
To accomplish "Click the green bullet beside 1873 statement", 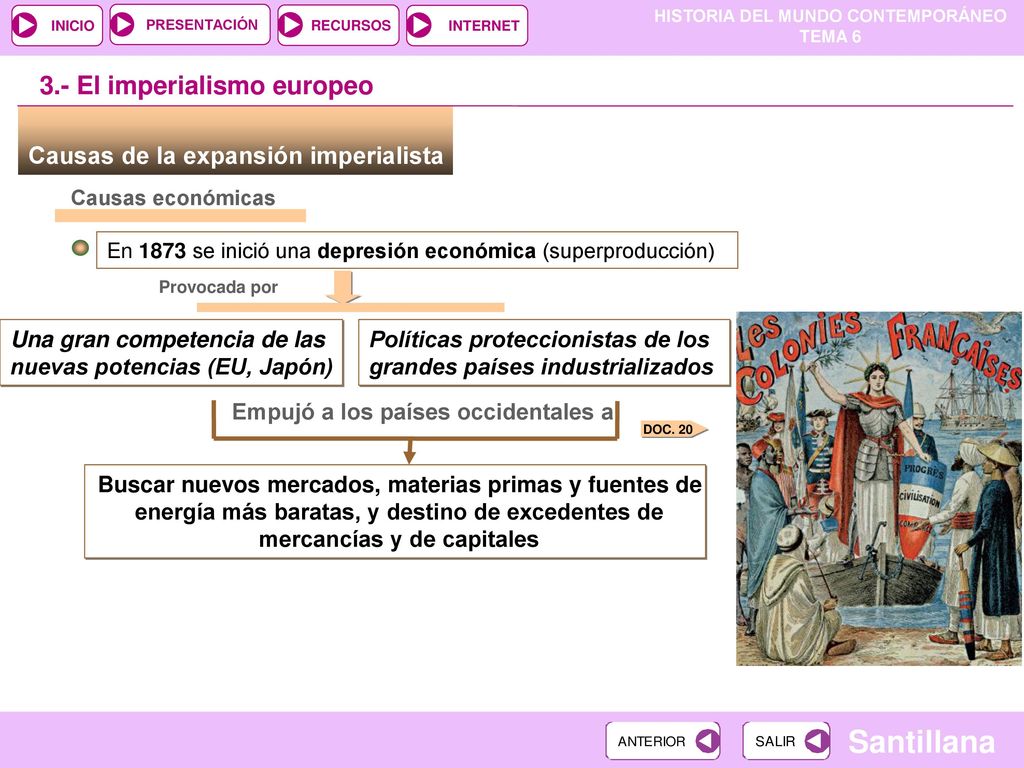I will pos(80,248).
